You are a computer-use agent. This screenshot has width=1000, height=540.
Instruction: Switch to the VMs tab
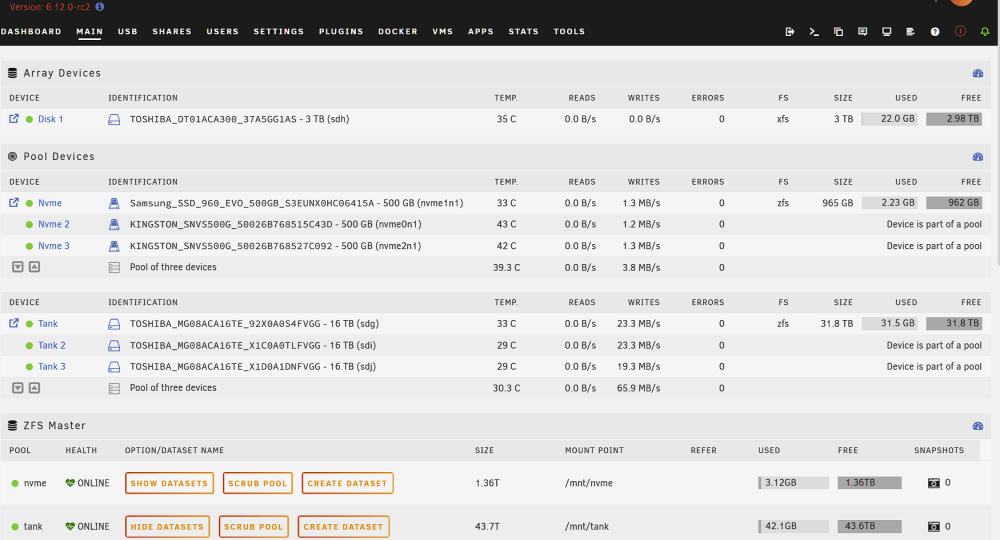(443, 31)
